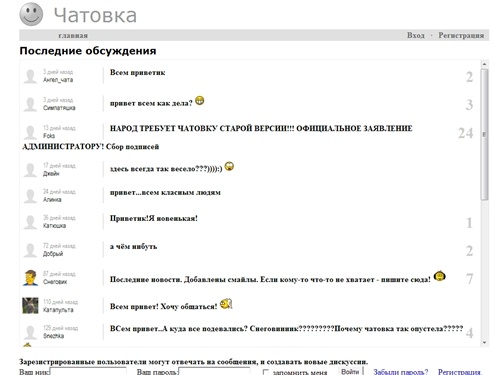The width and height of the screenshot is (500, 375).
Task: Click username Катапульта
Action: click(58, 310)
